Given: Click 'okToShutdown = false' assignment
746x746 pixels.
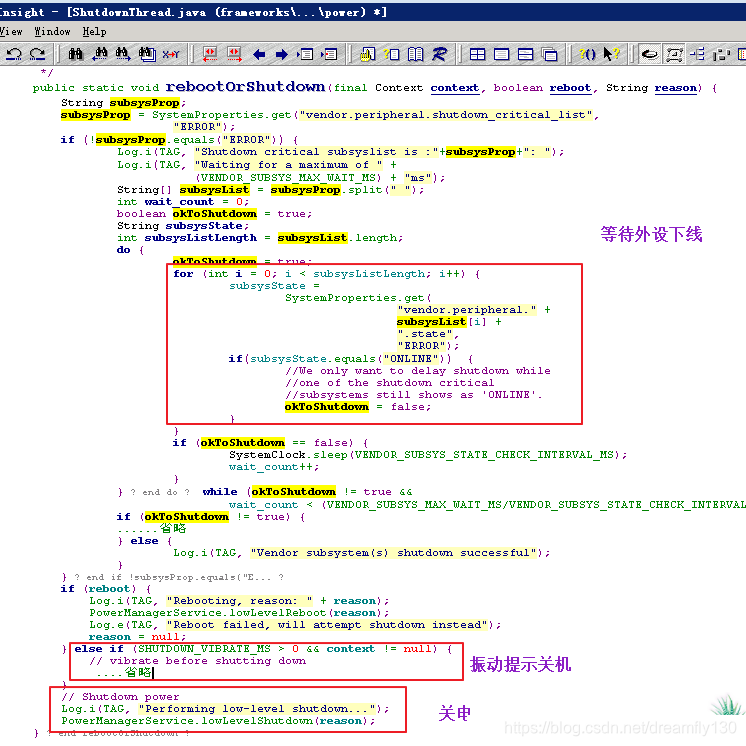Looking at the screenshot, I should tap(357, 407).
